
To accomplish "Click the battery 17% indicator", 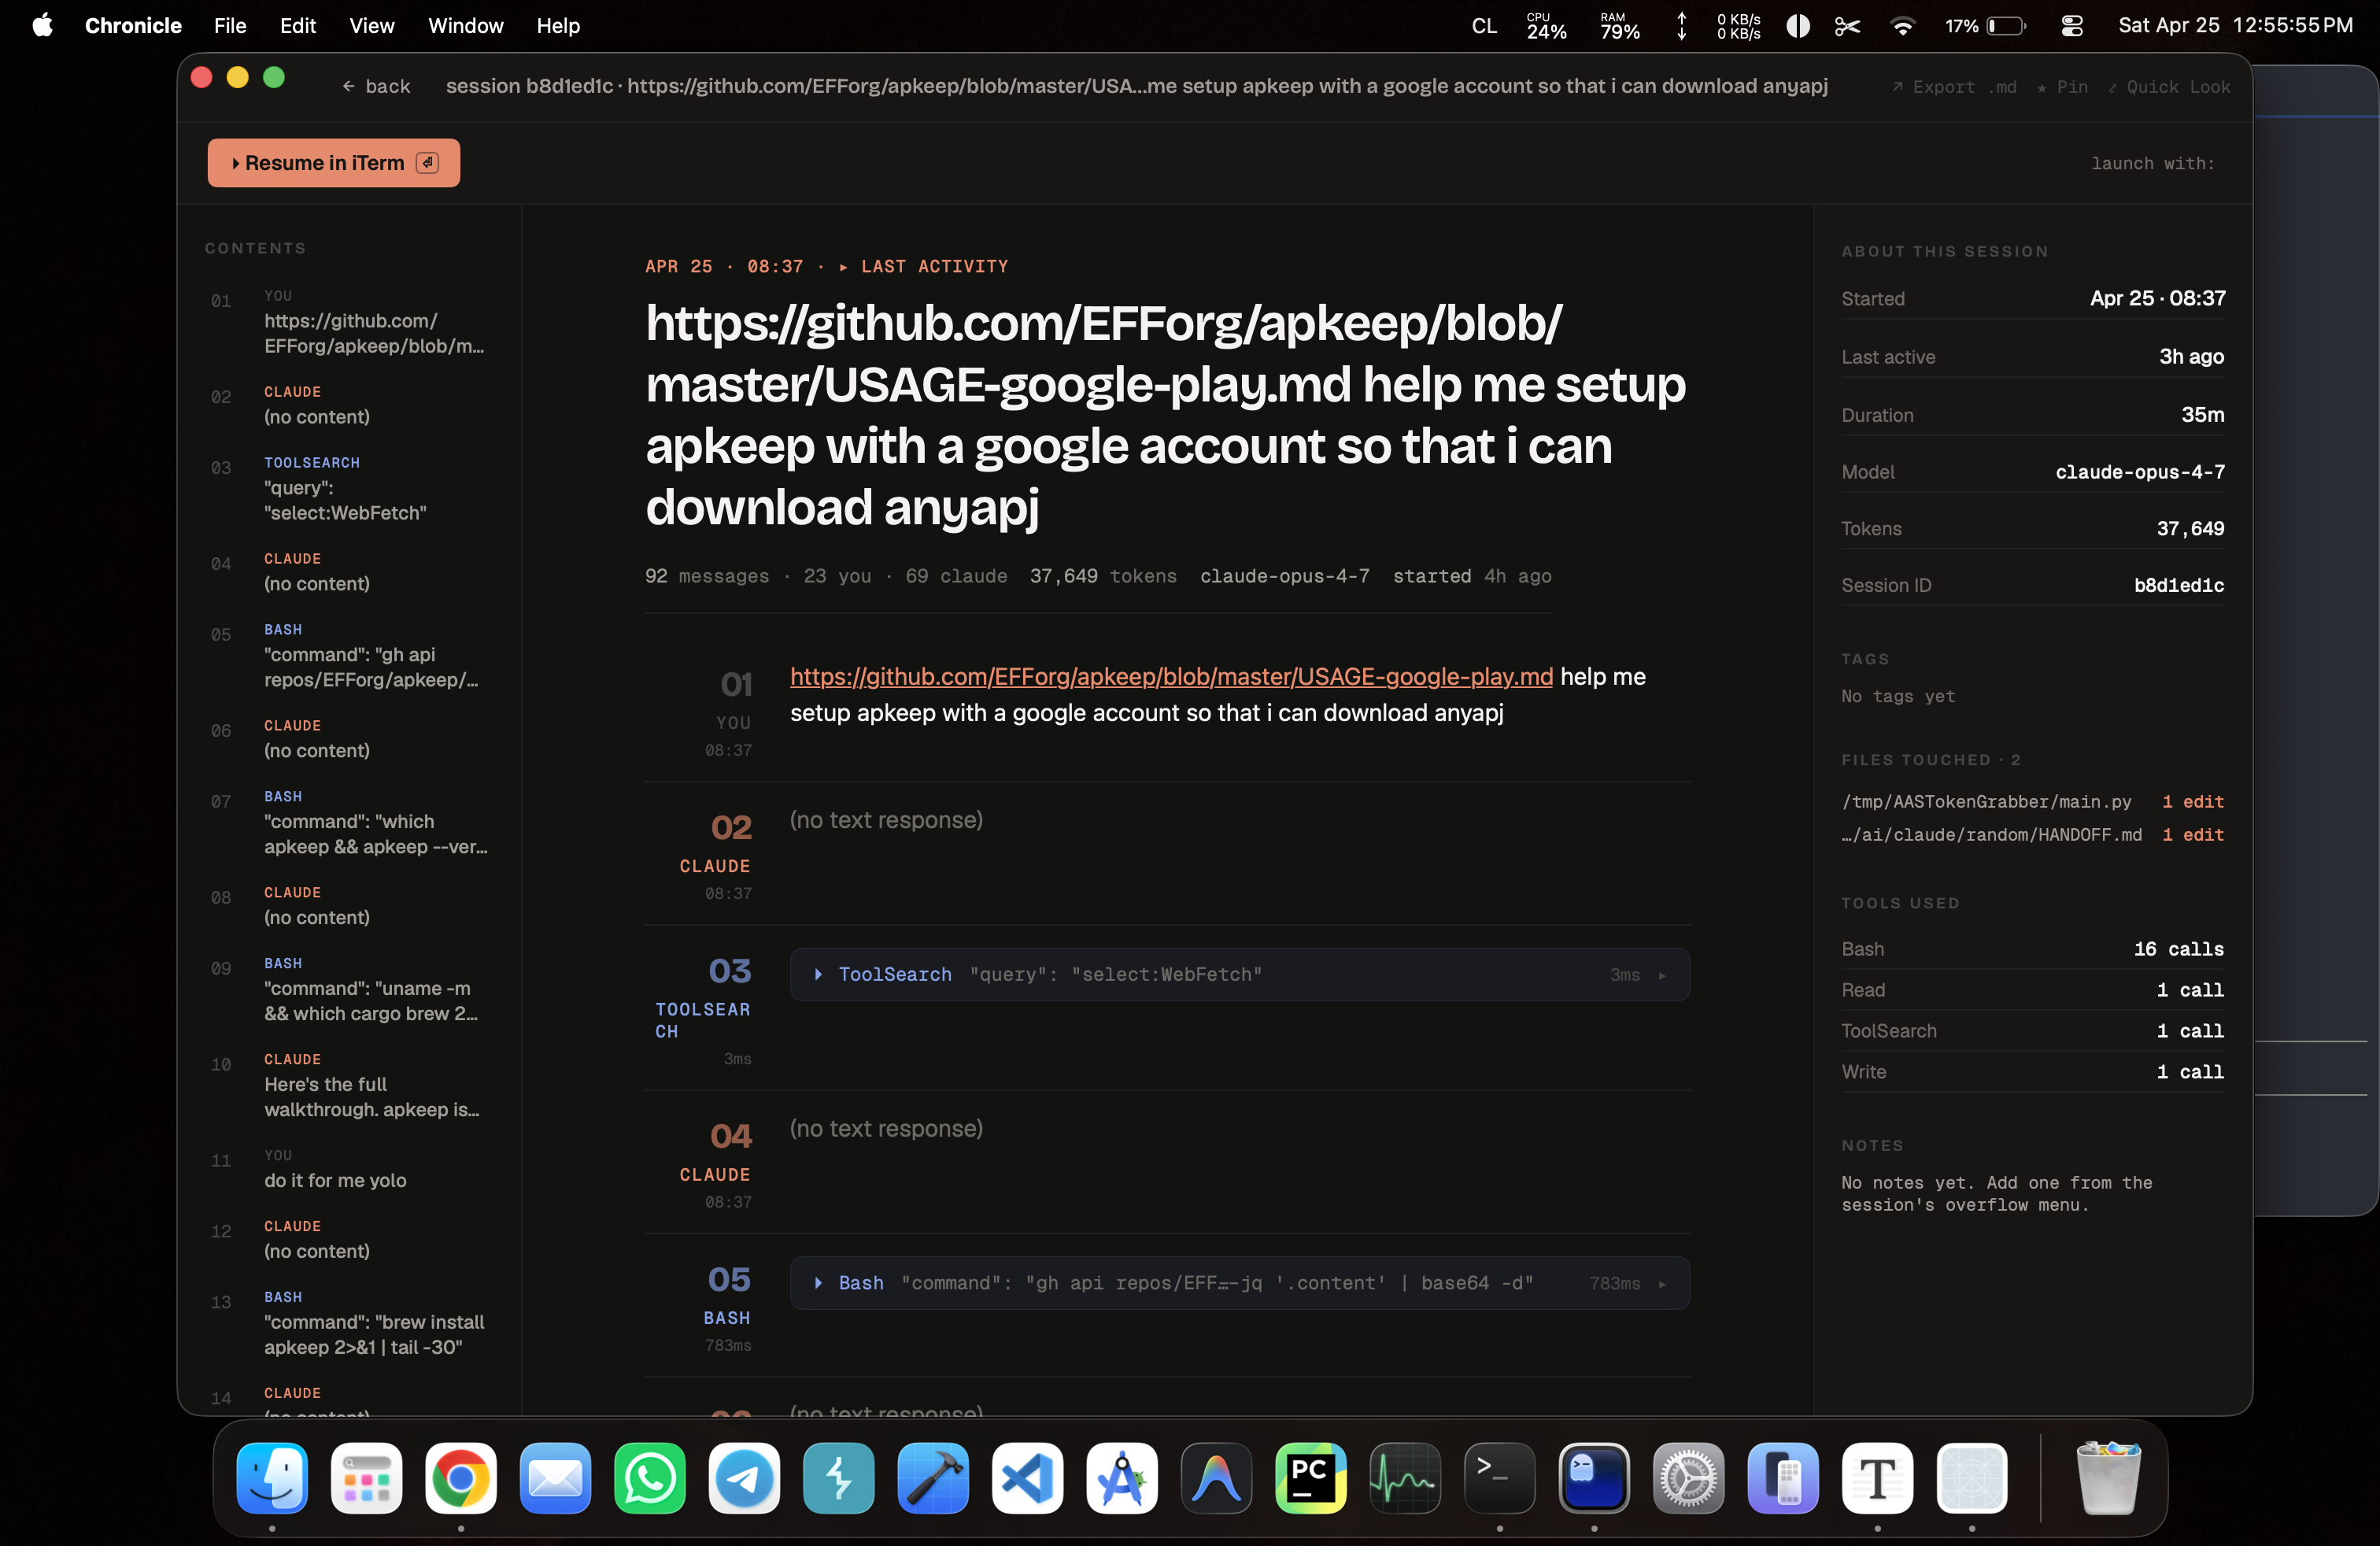I will point(1986,25).
